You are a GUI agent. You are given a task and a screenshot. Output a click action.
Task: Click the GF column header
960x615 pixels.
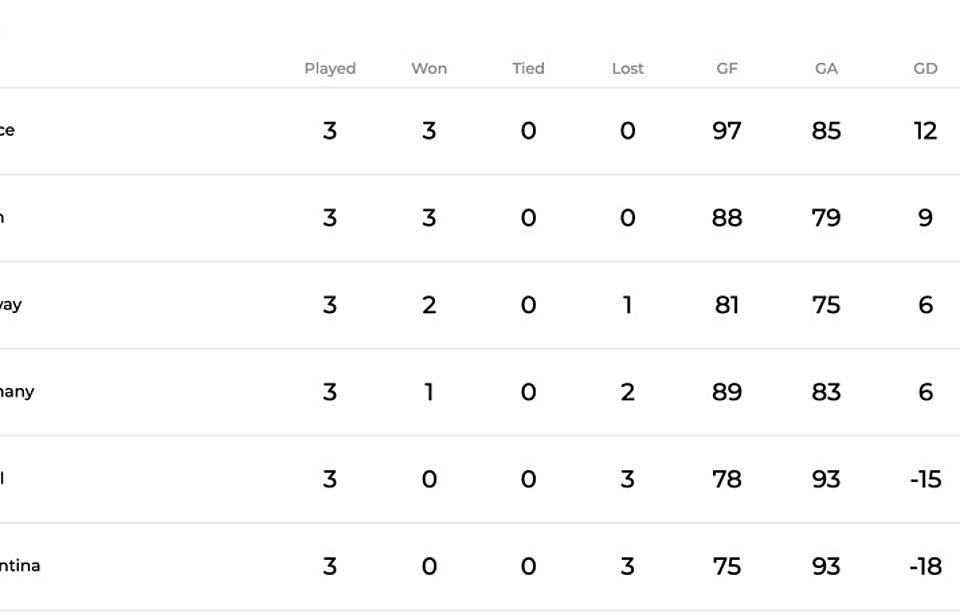pos(727,68)
